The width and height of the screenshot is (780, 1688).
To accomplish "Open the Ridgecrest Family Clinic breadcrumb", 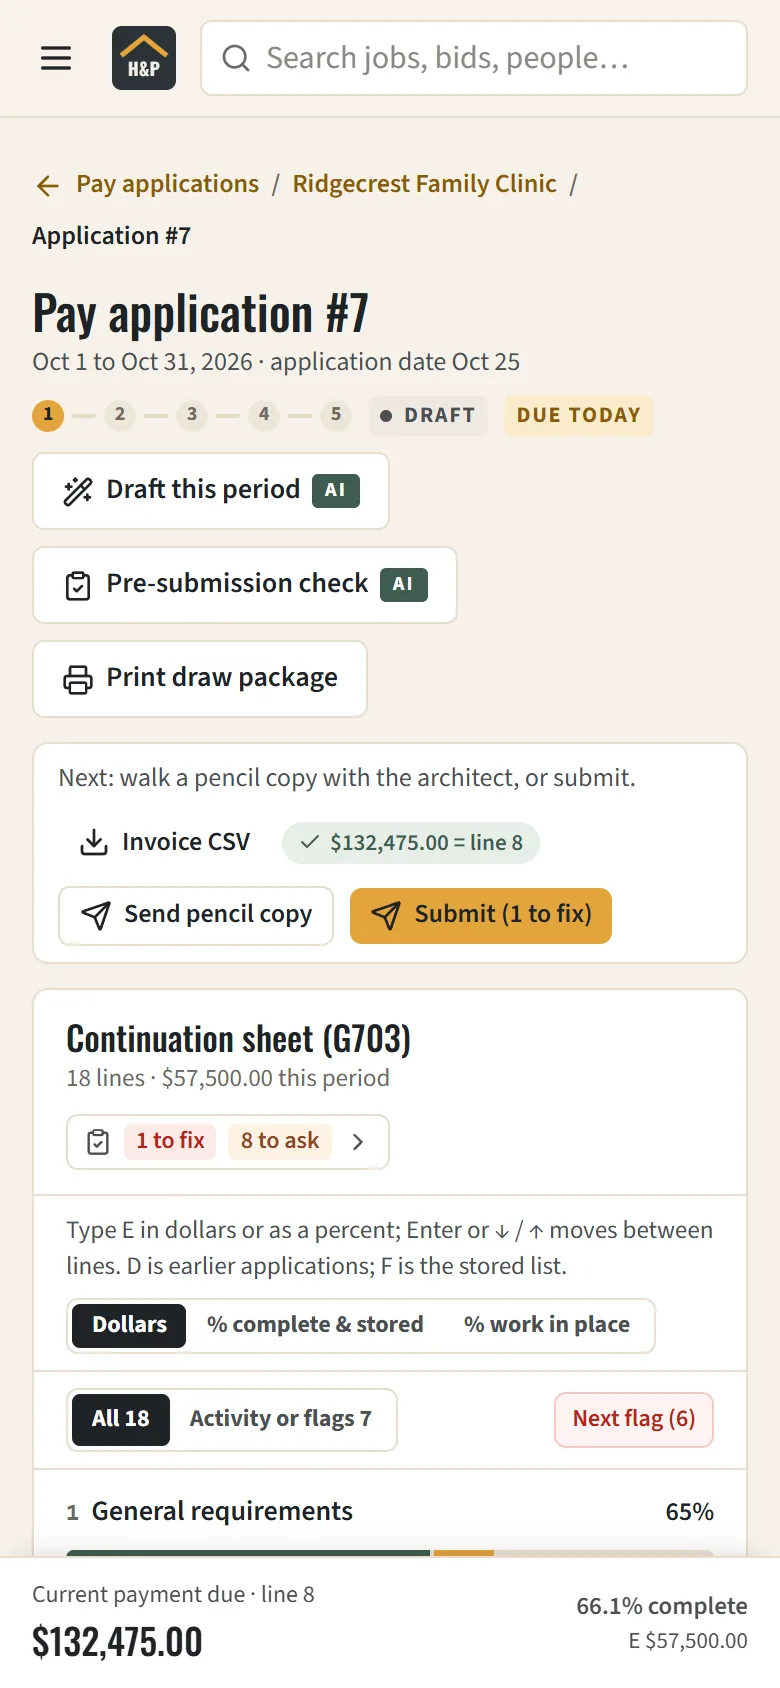I will click(x=424, y=184).
